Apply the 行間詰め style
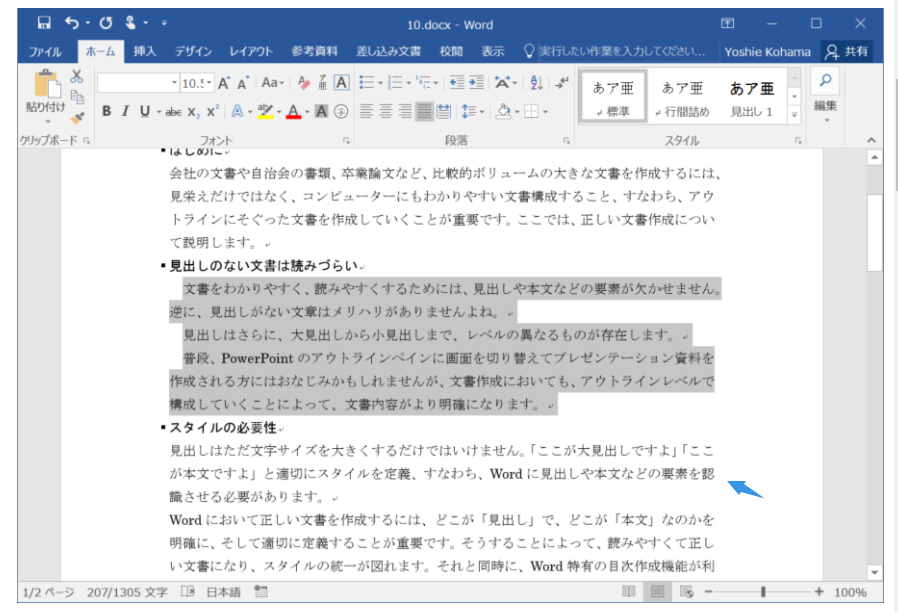The height and width of the screenshot is (612, 898). tap(682, 96)
